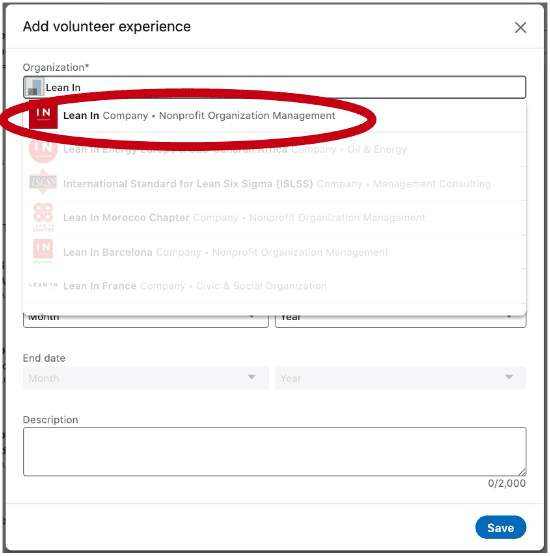Open the End date Year dropdown
Image resolution: width=550 pixels, height=556 pixels.
pyautogui.click(x=400, y=378)
